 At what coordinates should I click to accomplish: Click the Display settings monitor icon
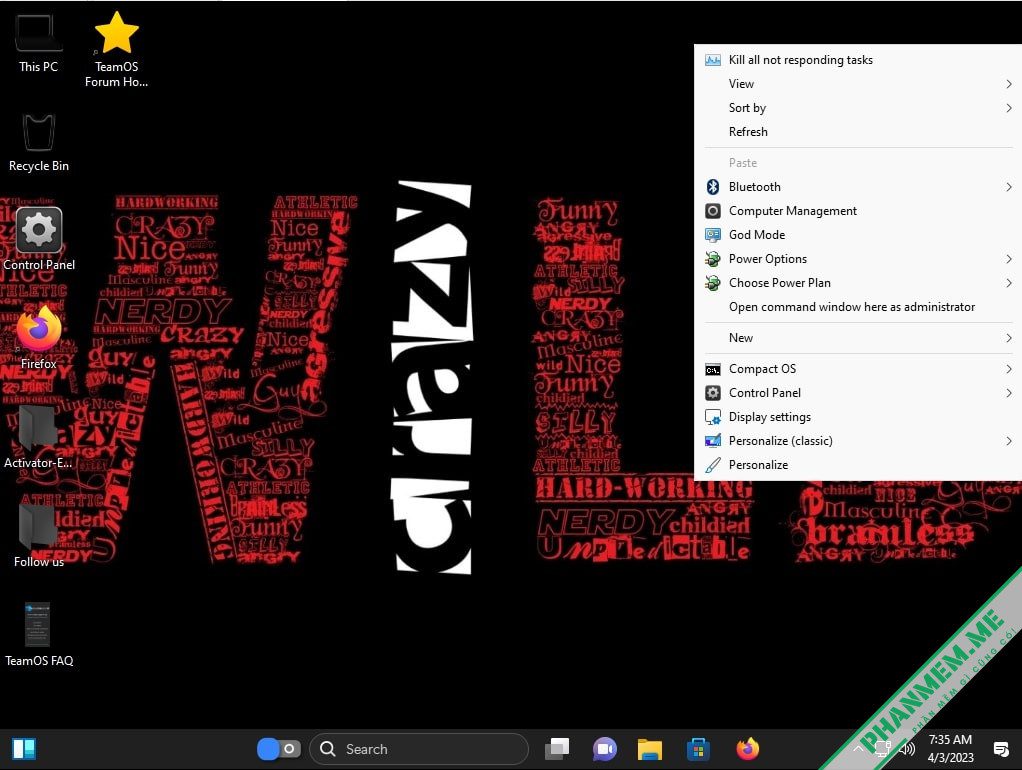(713, 417)
